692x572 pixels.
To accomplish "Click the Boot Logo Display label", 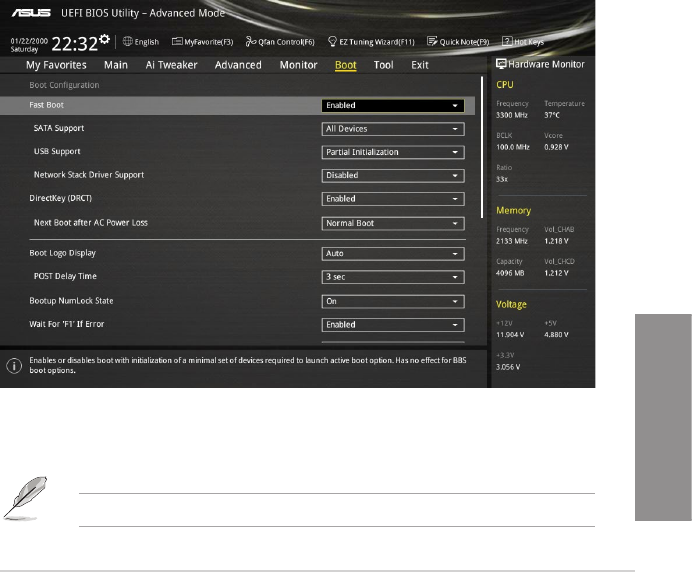I will tap(62, 253).
